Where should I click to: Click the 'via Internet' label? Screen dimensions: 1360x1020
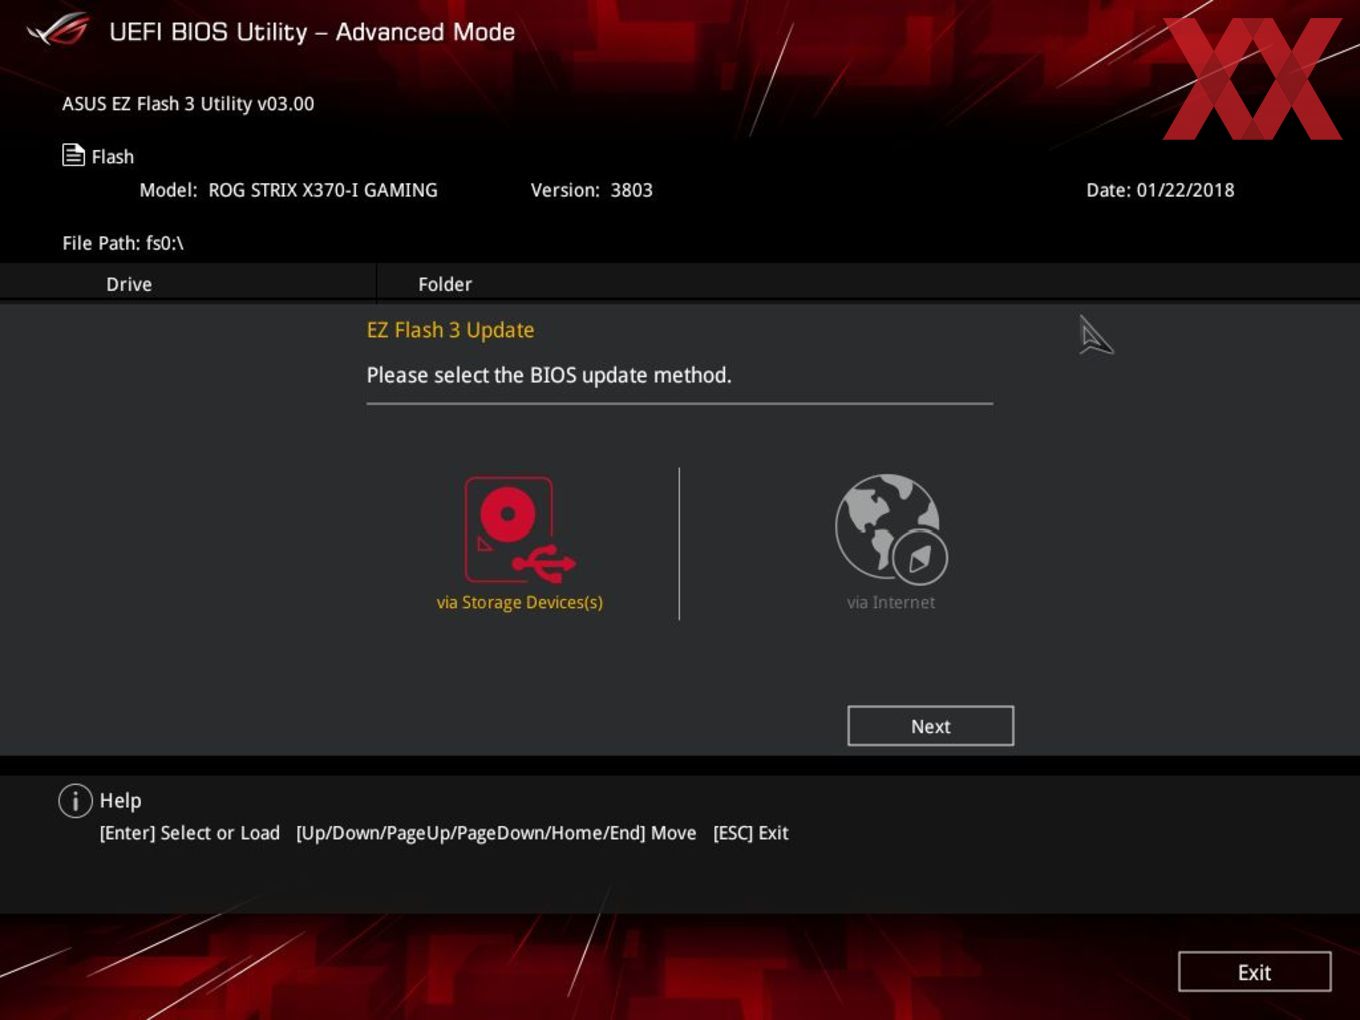pos(891,602)
